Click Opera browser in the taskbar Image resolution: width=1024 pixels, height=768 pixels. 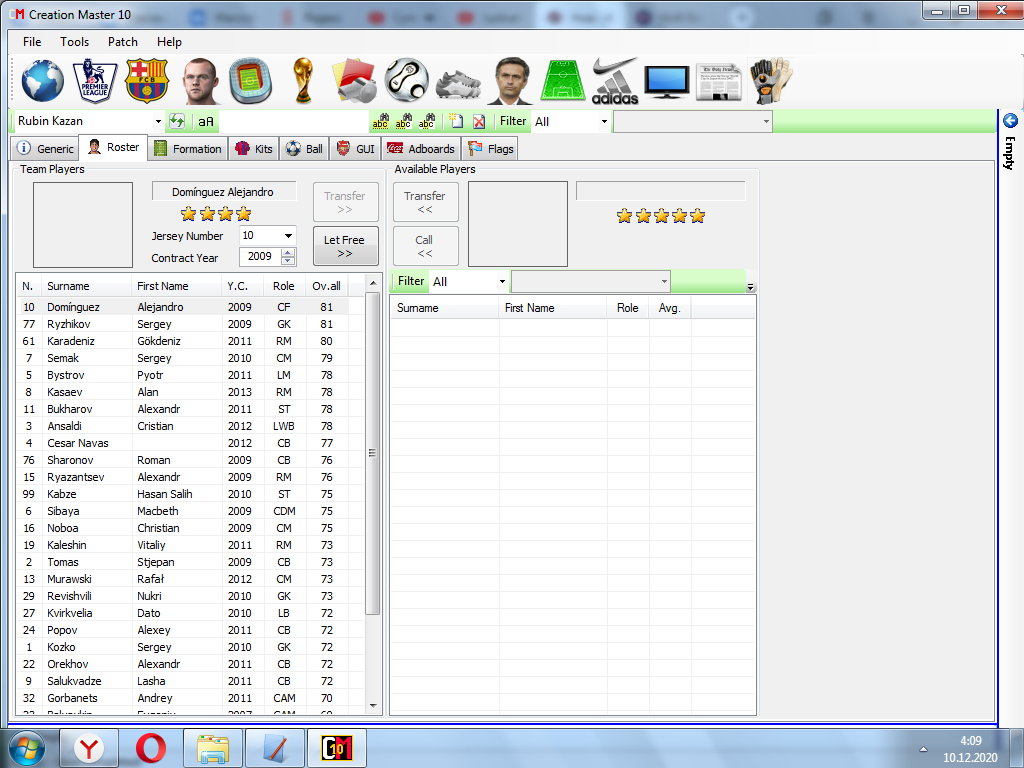tap(151, 747)
